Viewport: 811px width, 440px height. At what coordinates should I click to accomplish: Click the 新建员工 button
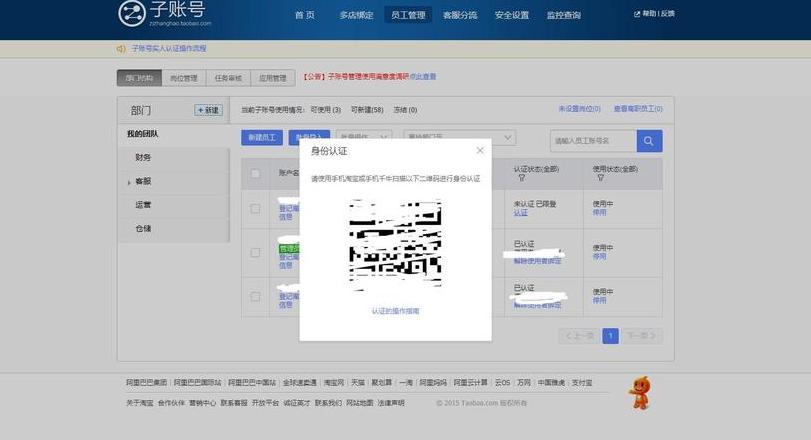262,138
